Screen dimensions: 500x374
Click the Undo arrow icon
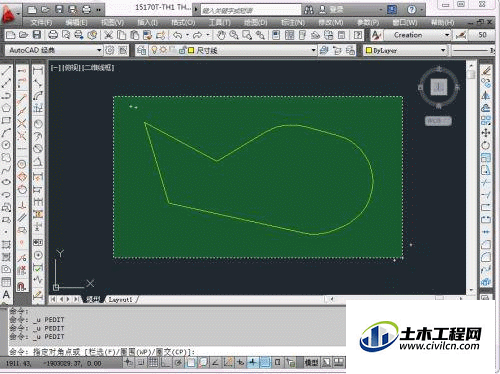click(178, 35)
